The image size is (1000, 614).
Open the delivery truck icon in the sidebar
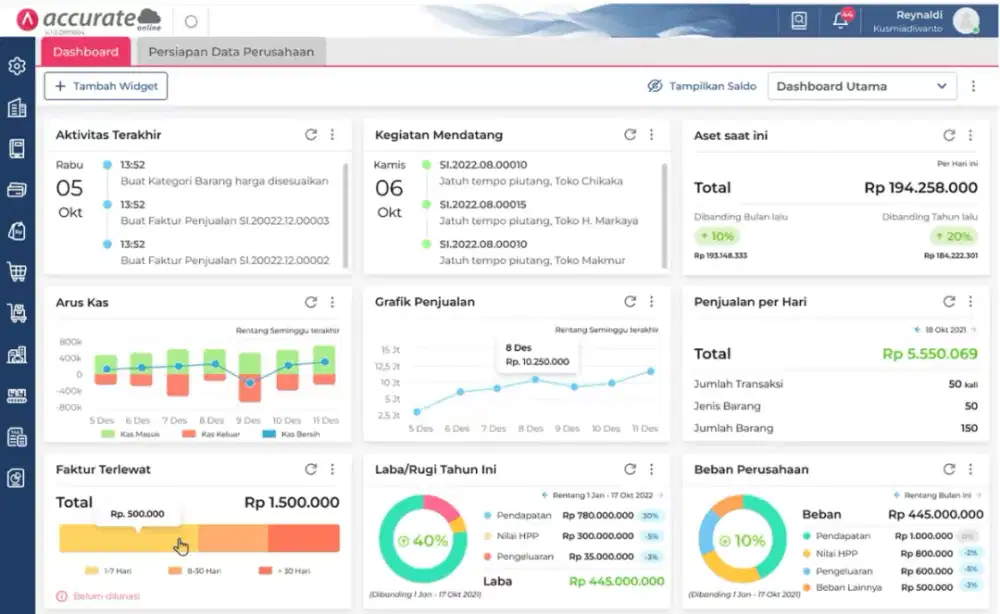pos(16,312)
